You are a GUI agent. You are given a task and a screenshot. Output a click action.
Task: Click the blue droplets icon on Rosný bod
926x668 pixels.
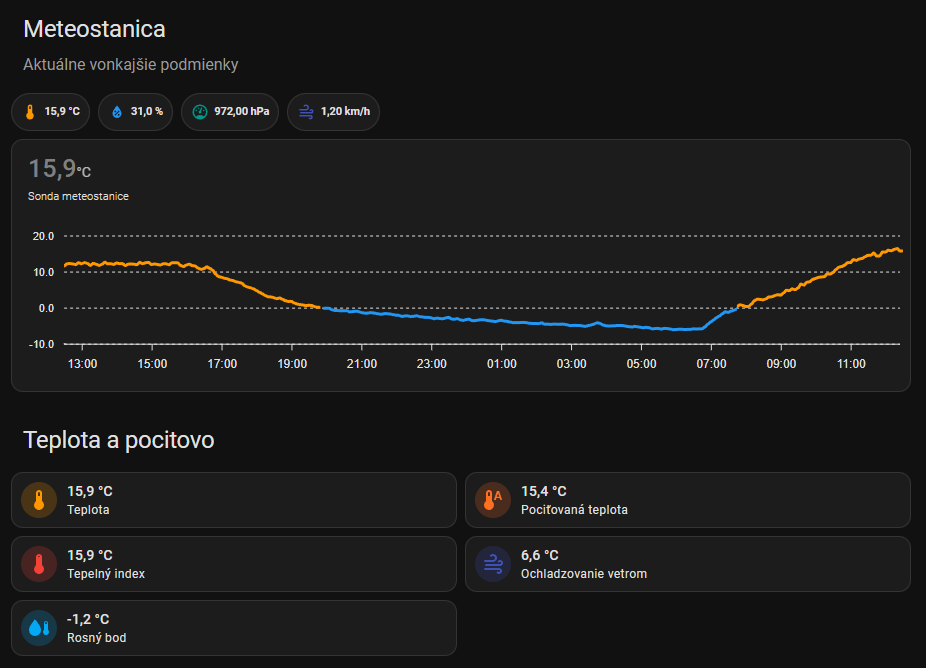(x=39, y=628)
